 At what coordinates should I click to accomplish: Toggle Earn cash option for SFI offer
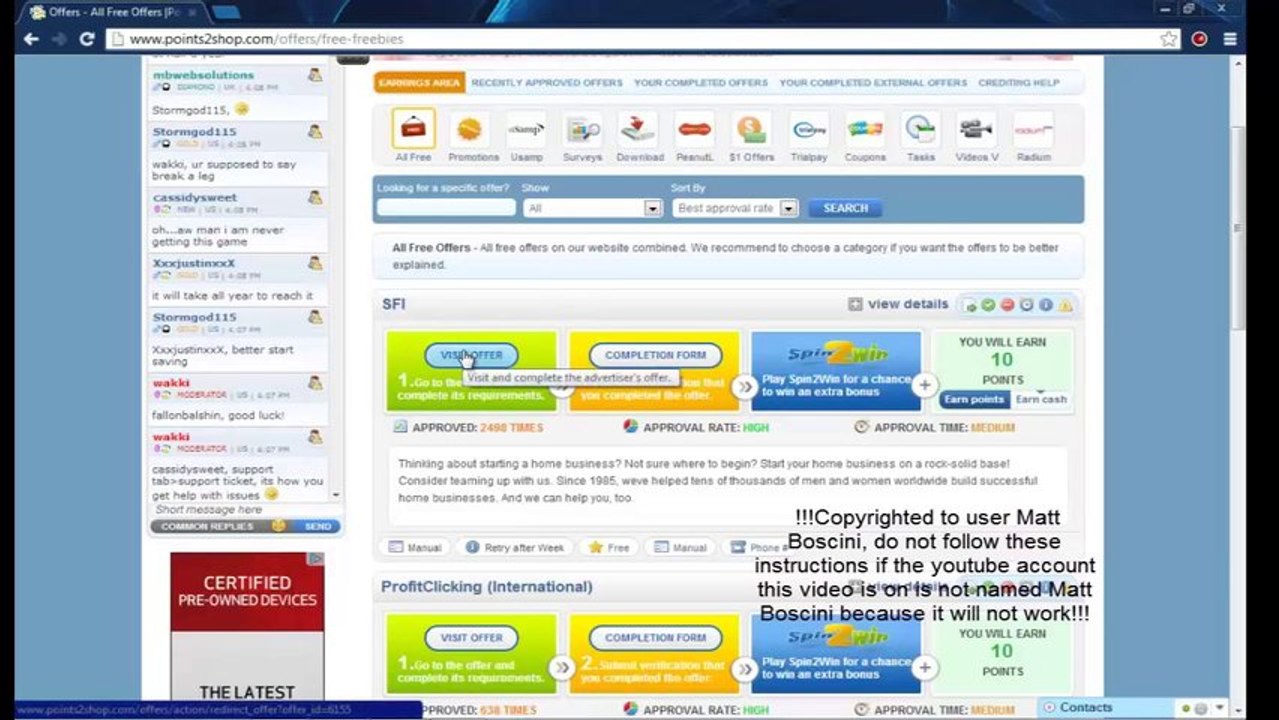click(1041, 399)
